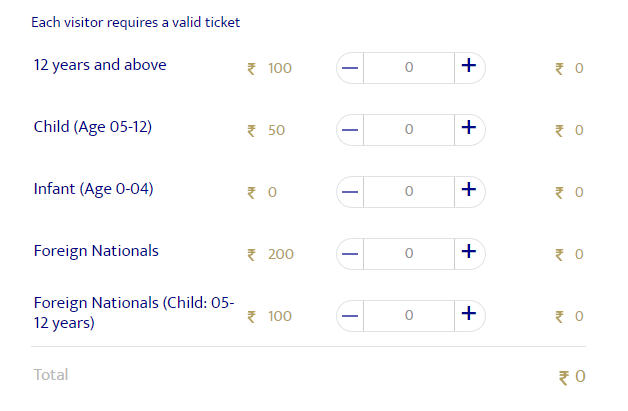Image resolution: width=628 pixels, height=411 pixels.
Task: Focus the Child (Age 05-12) quantity field
Action: coord(408,129)
